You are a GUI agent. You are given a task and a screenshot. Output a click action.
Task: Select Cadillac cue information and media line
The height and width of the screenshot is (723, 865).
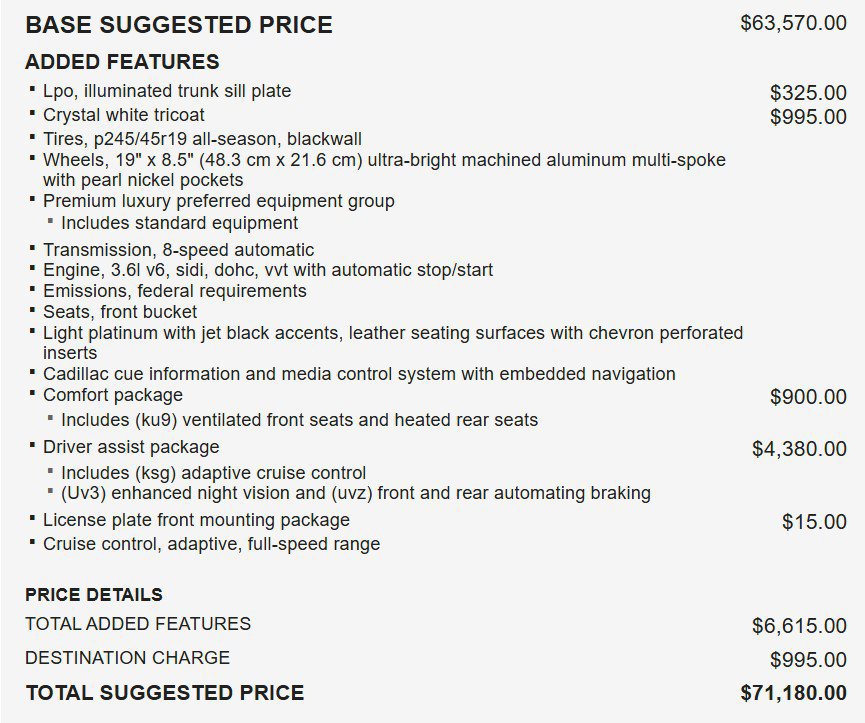pyautogui.click(x=359, y=374)
